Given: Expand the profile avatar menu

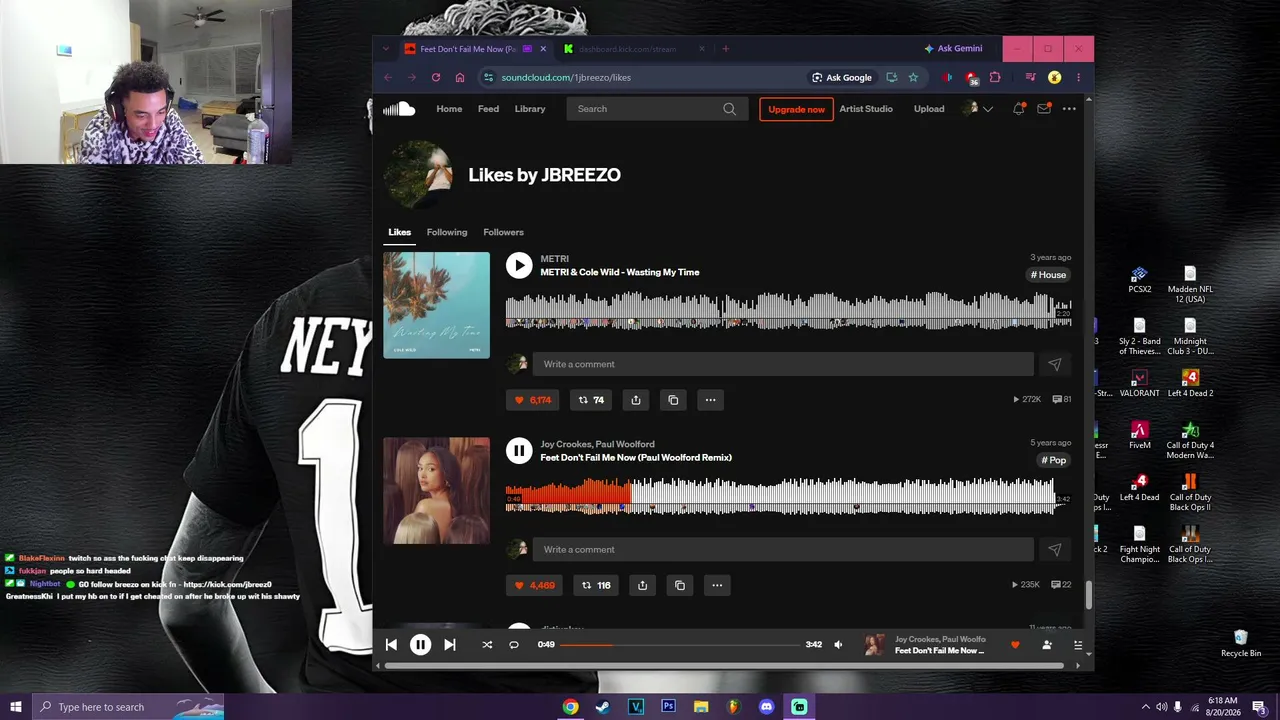Looking at the screenshot, I should tap(976, 109).
